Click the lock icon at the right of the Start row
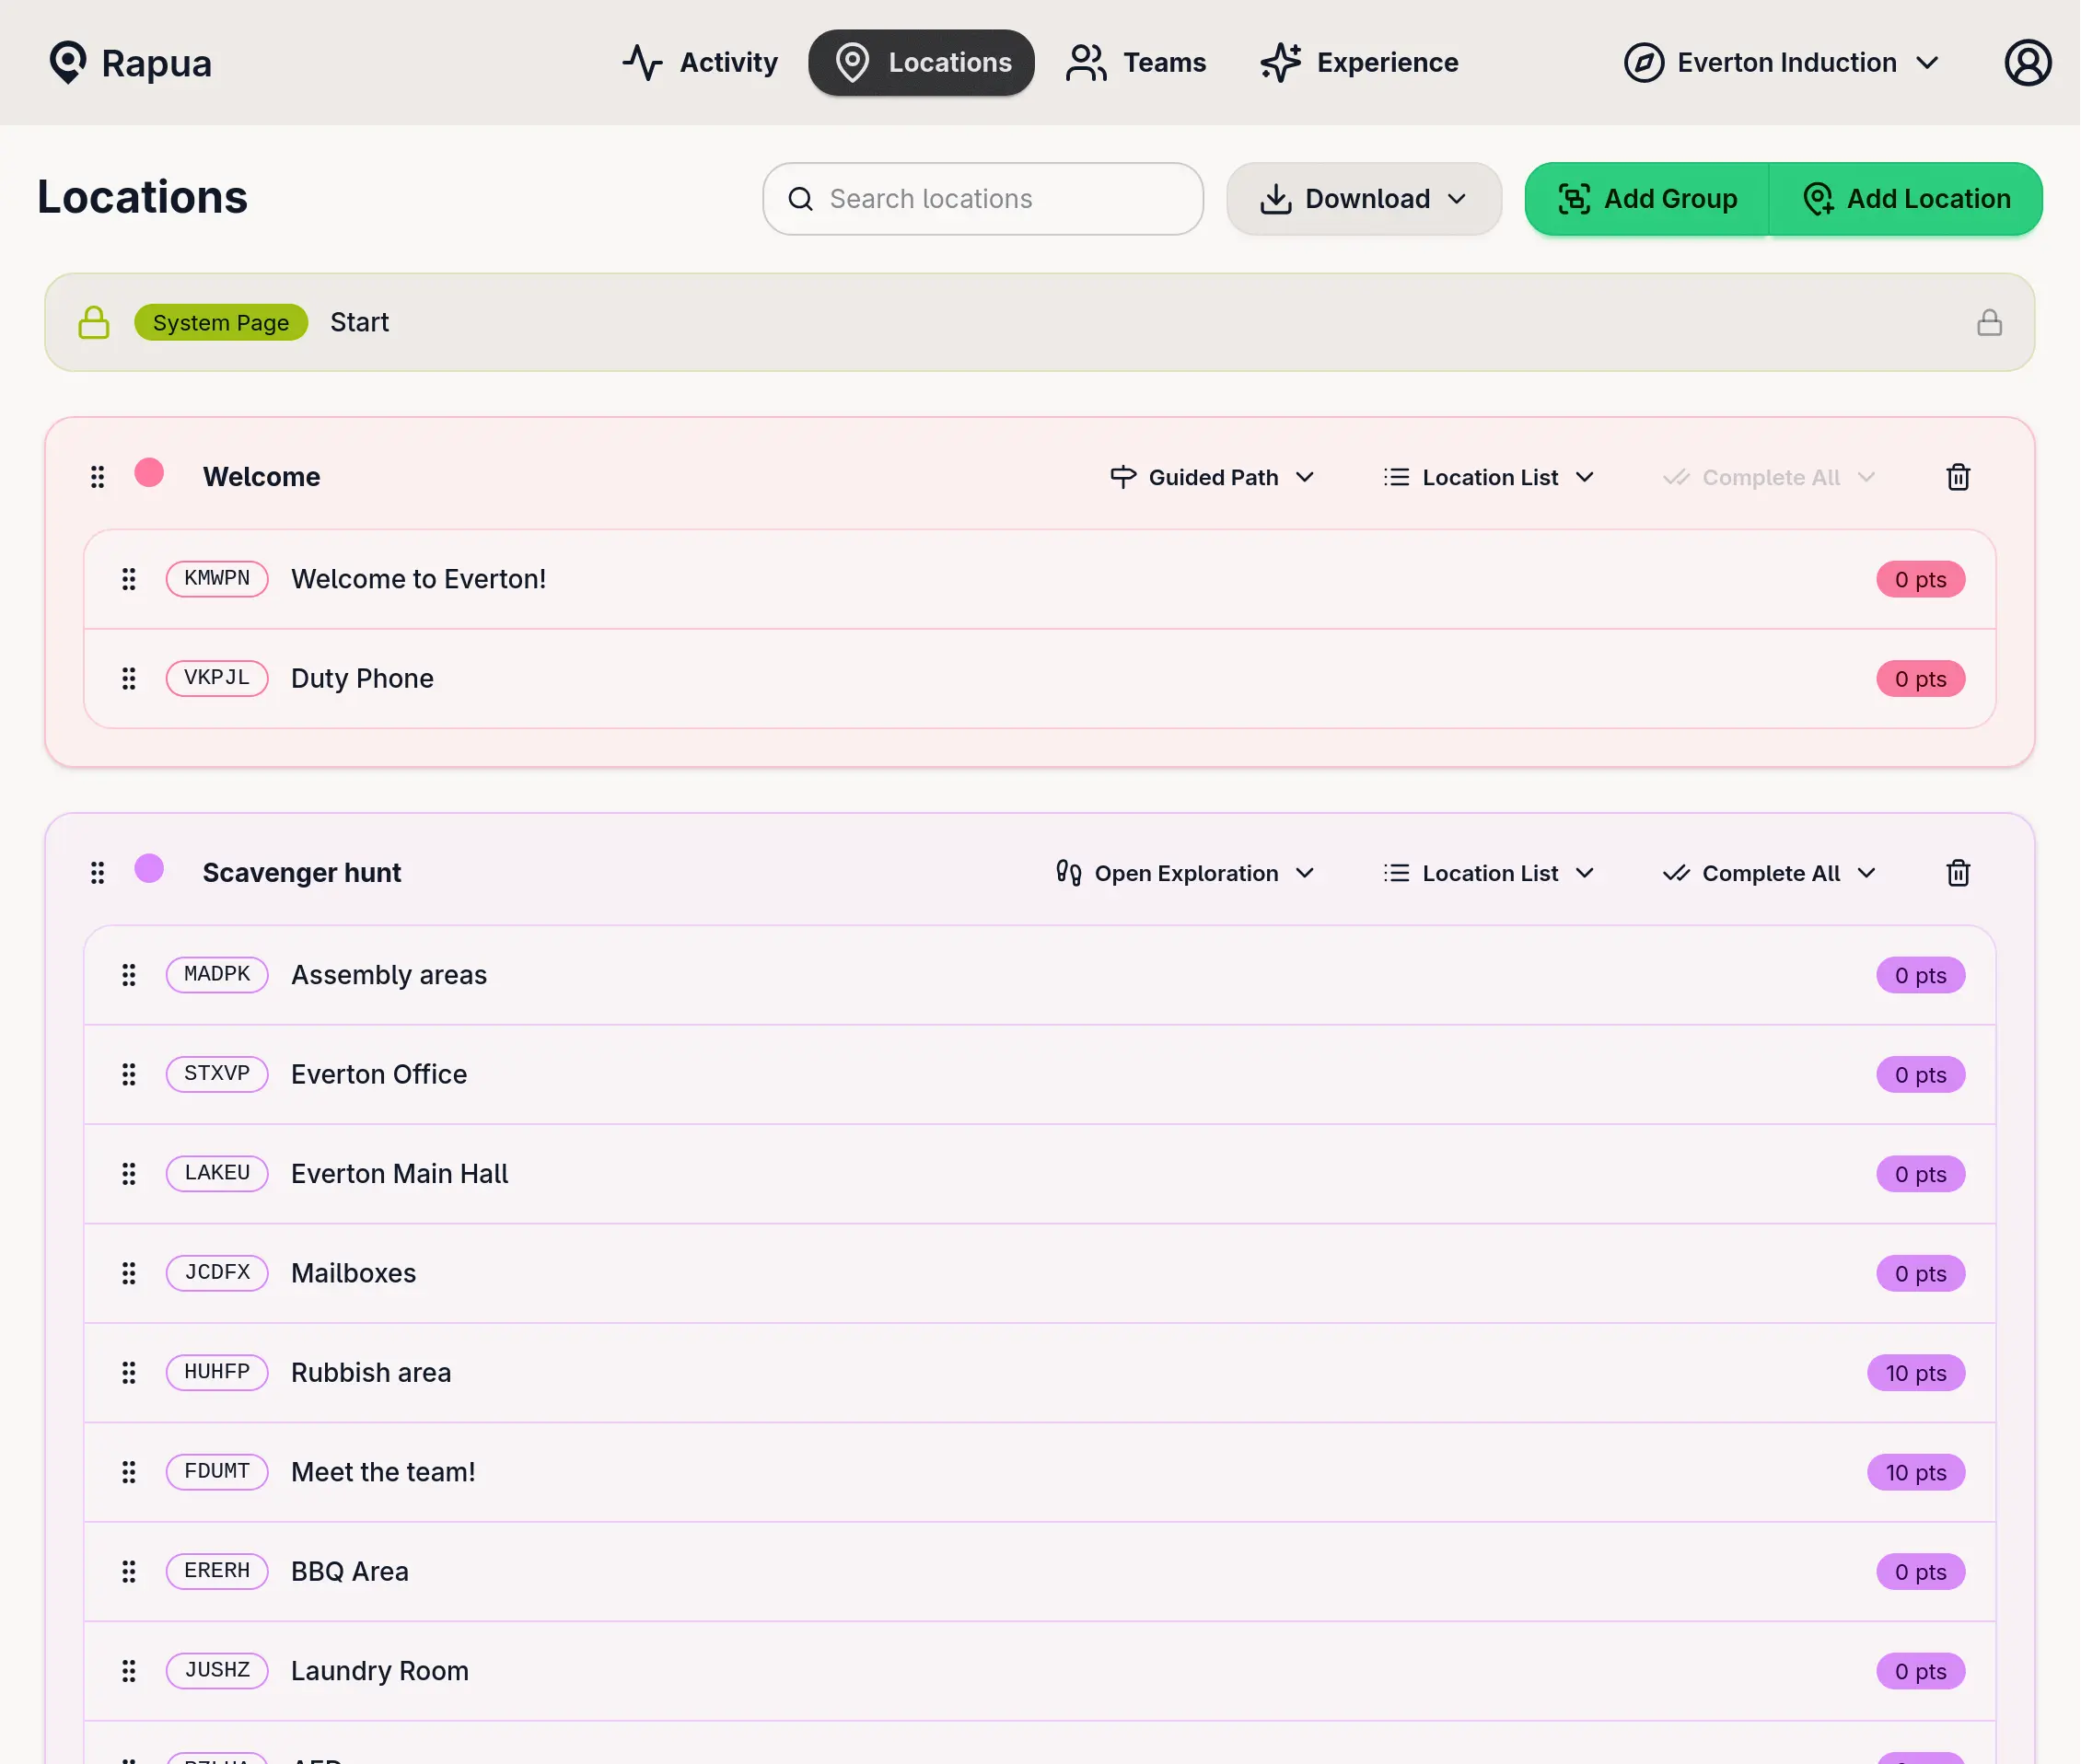2081x1764 pixels. click(1989, 322)
